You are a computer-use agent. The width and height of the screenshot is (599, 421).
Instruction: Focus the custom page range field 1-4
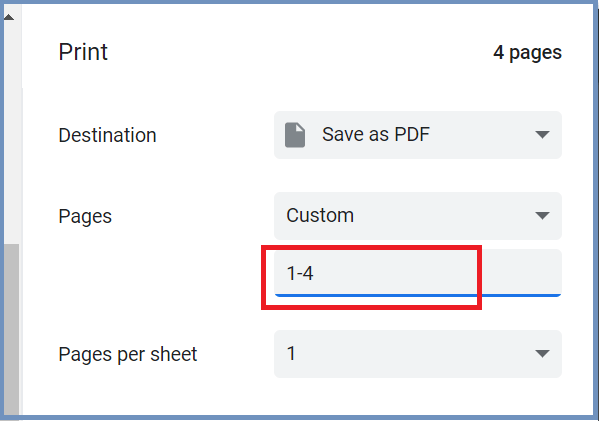(x=418, y=273)
